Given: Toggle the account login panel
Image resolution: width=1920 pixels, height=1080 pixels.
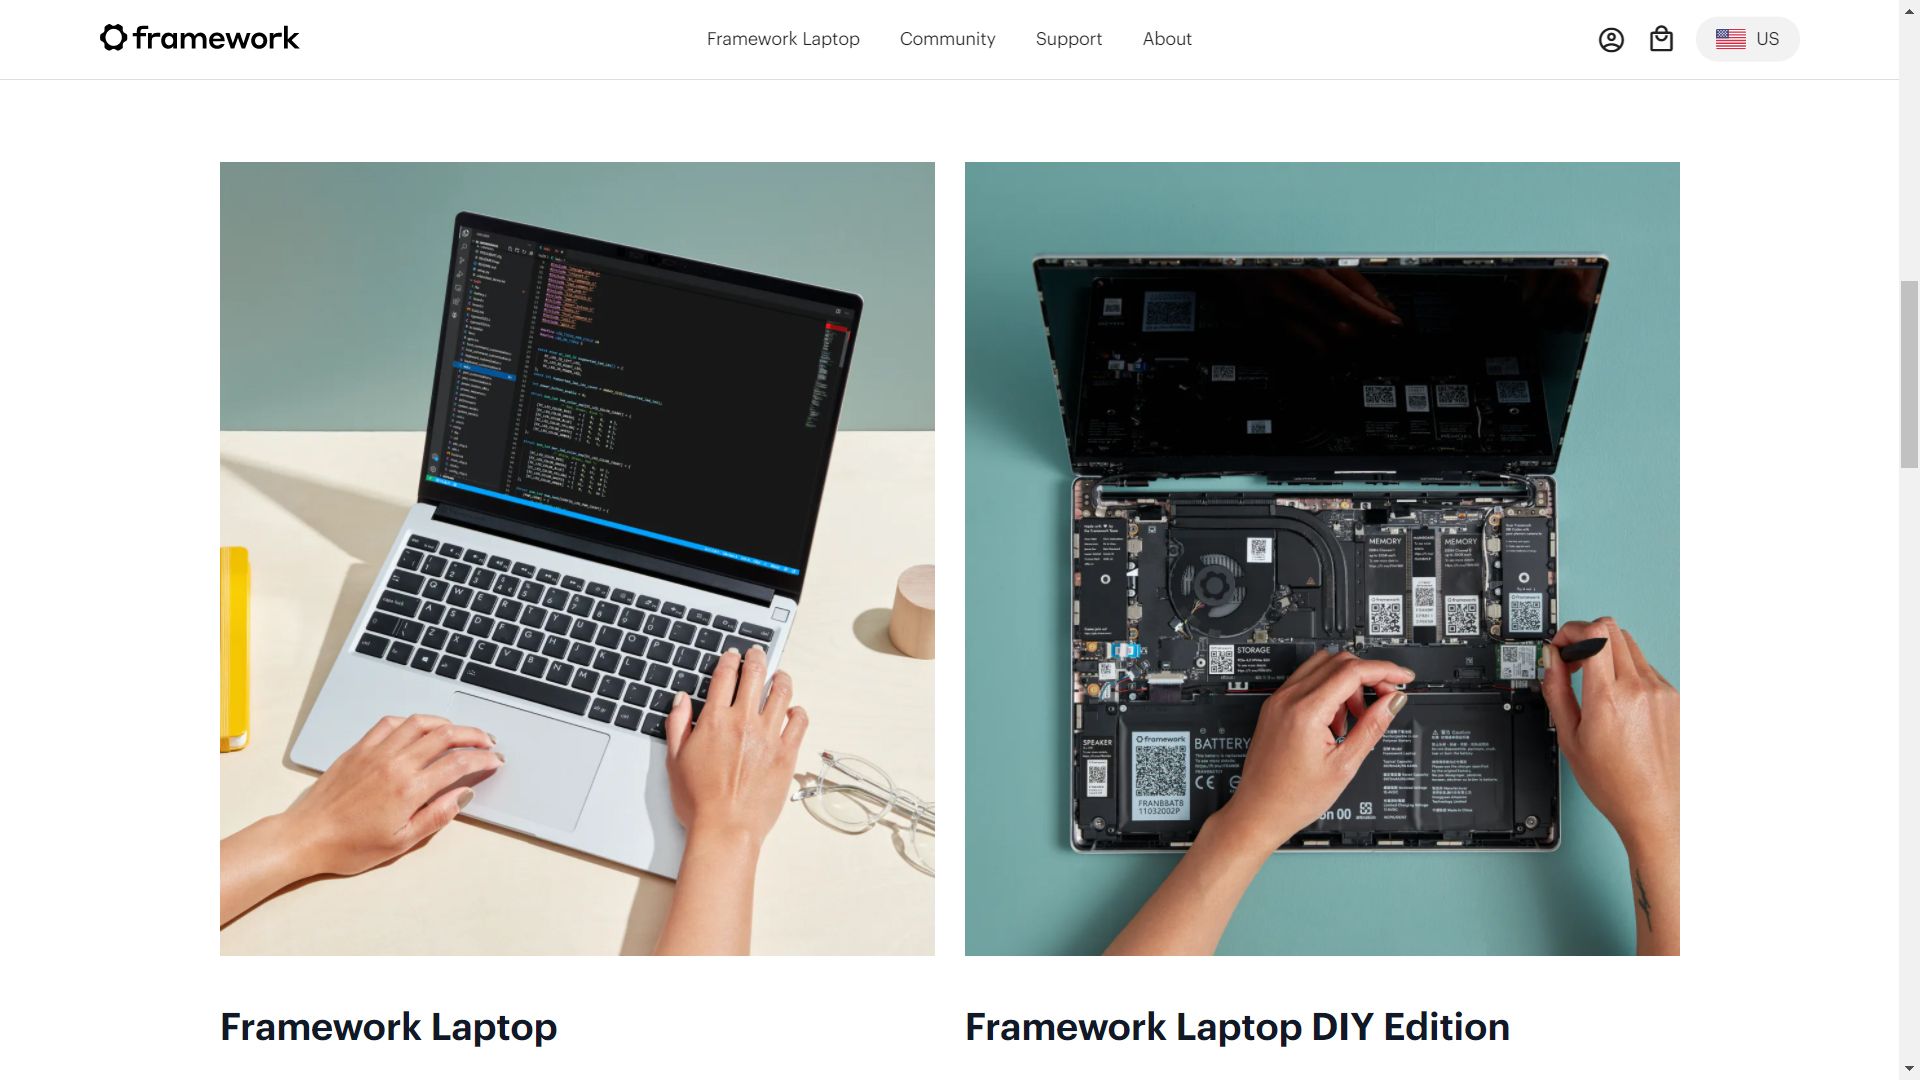Looking at the screenshot, I should tap(1610, 38).
